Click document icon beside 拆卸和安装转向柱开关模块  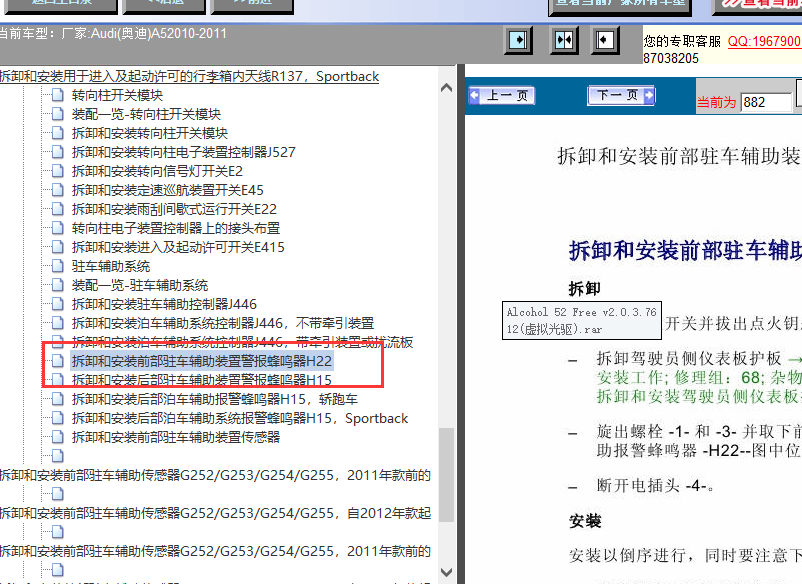(x=58, y=133)
